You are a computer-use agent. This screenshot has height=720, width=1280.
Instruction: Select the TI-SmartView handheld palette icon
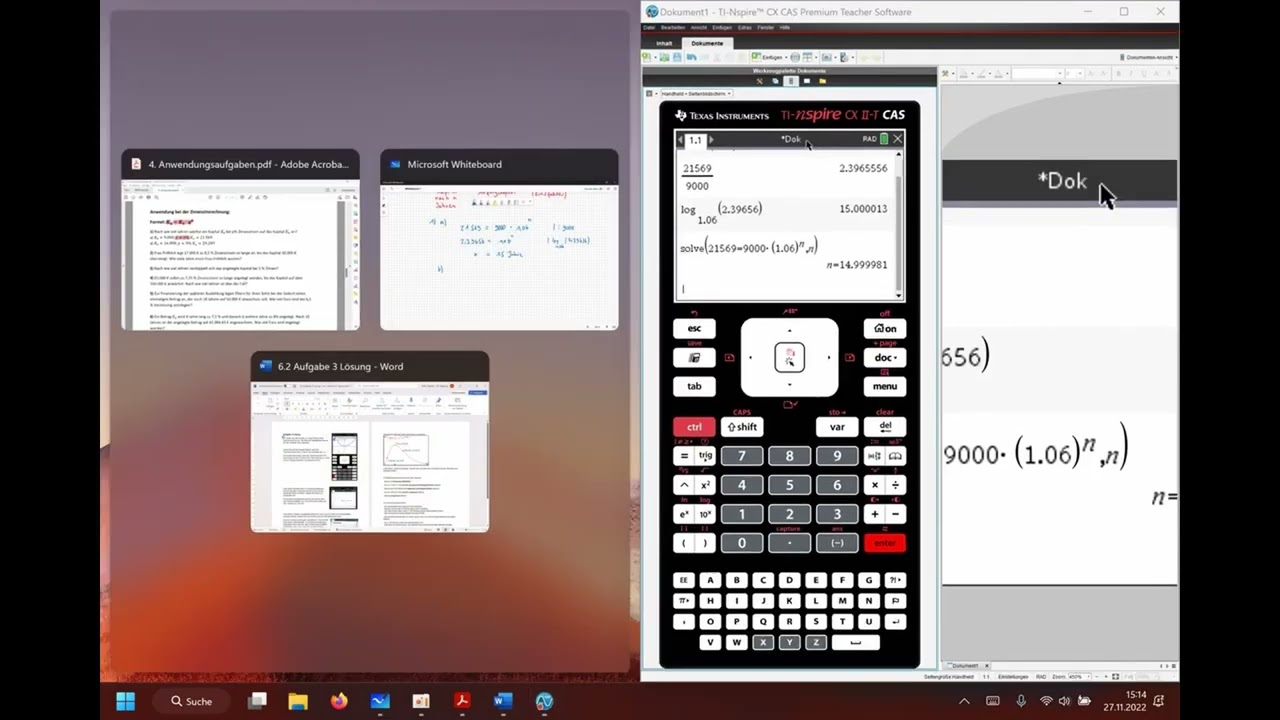790,81
